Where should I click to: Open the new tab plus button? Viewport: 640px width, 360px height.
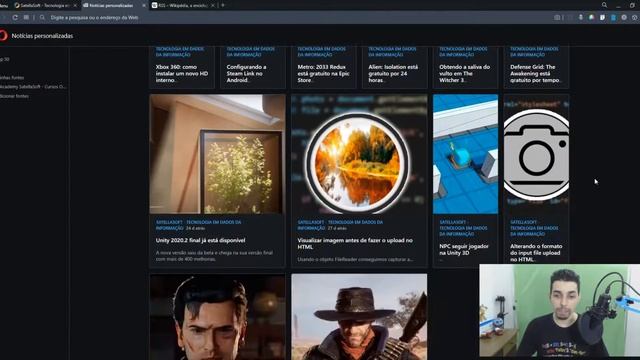click(222, 5)
